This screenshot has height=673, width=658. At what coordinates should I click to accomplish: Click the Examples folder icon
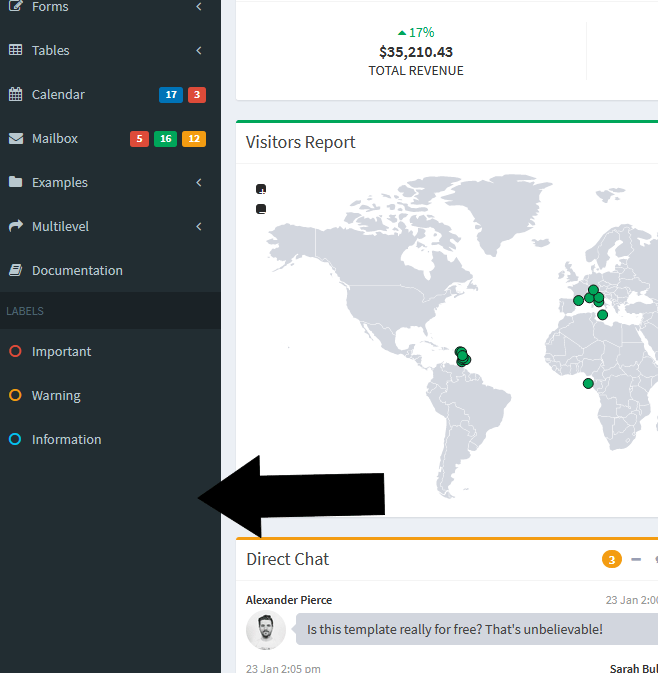pos(15,182)
